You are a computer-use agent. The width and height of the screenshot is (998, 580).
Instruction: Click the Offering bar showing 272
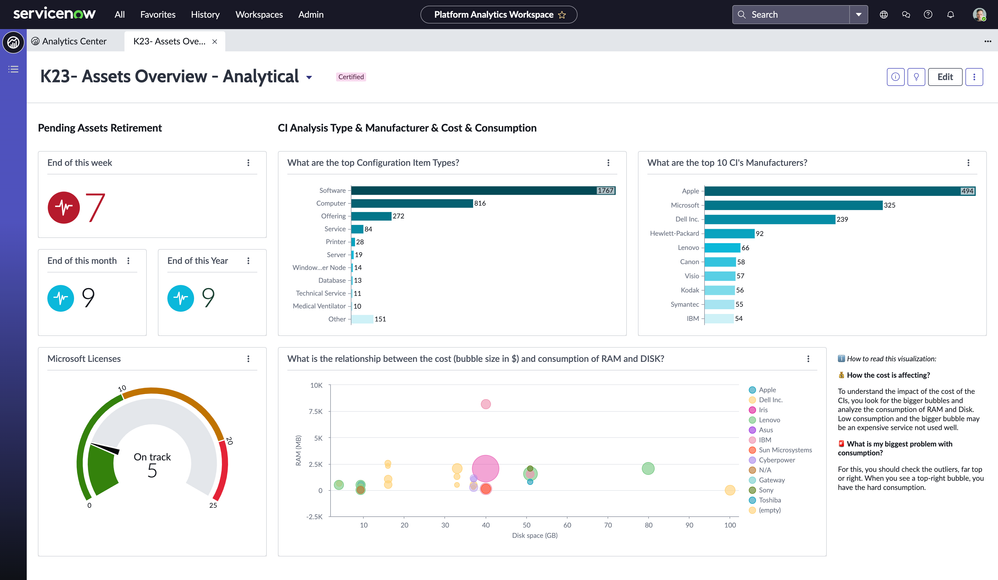tap(371, 216)
